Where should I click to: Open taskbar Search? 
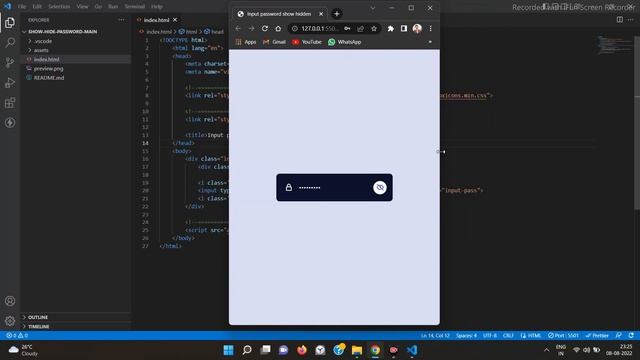pyautogui.click(x=247, y=350)
